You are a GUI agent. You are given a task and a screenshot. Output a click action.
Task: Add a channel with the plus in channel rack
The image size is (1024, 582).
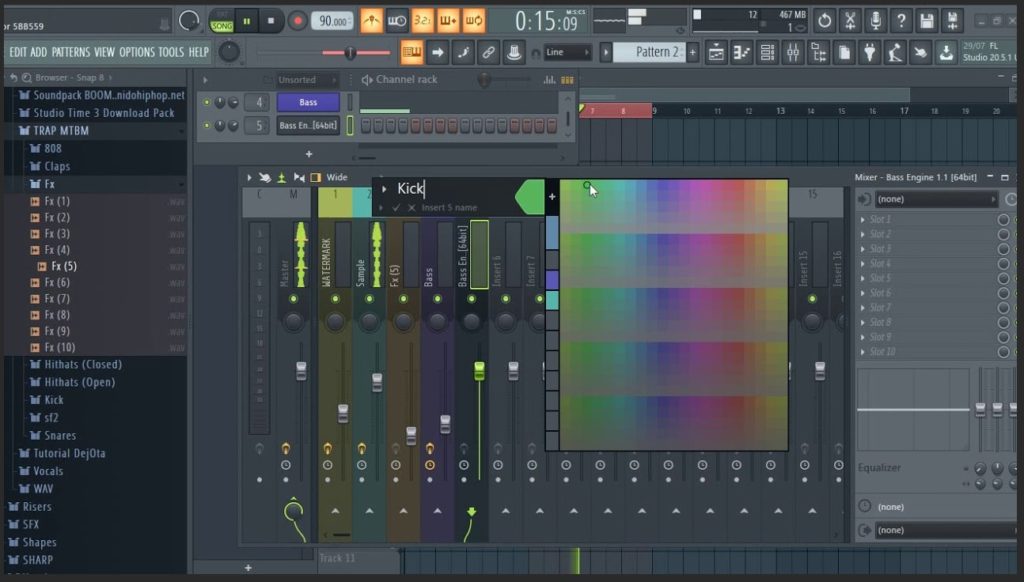(x=309, y=154)
